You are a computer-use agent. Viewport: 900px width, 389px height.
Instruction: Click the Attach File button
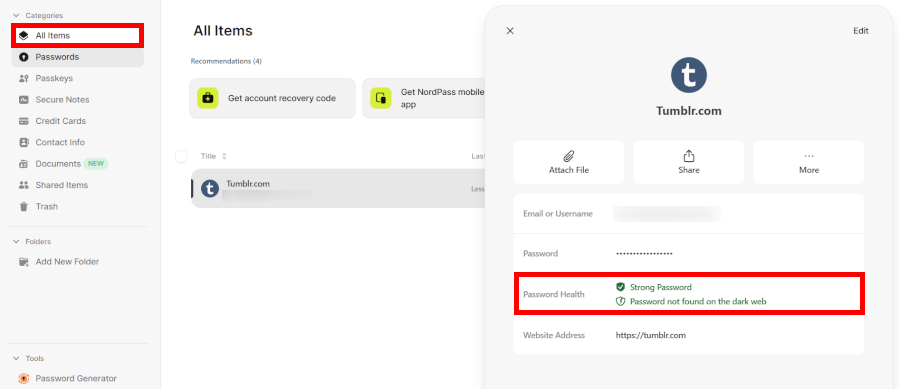click(569, 162)
